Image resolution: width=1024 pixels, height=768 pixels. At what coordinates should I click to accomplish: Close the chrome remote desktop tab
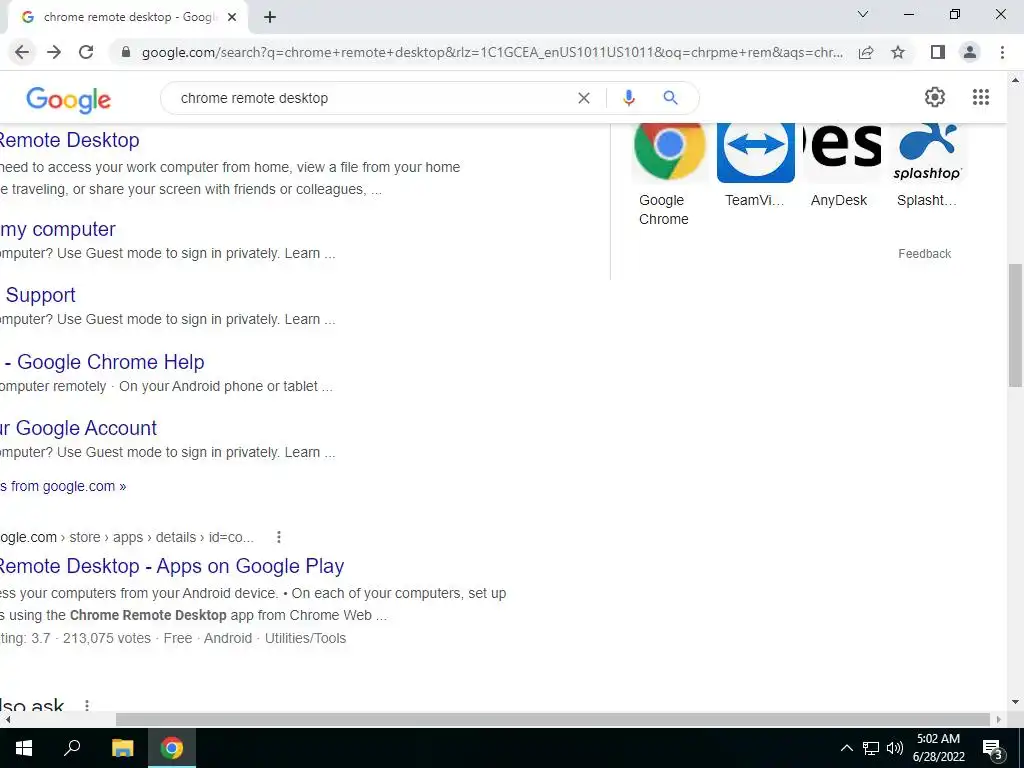pos(232,18)
